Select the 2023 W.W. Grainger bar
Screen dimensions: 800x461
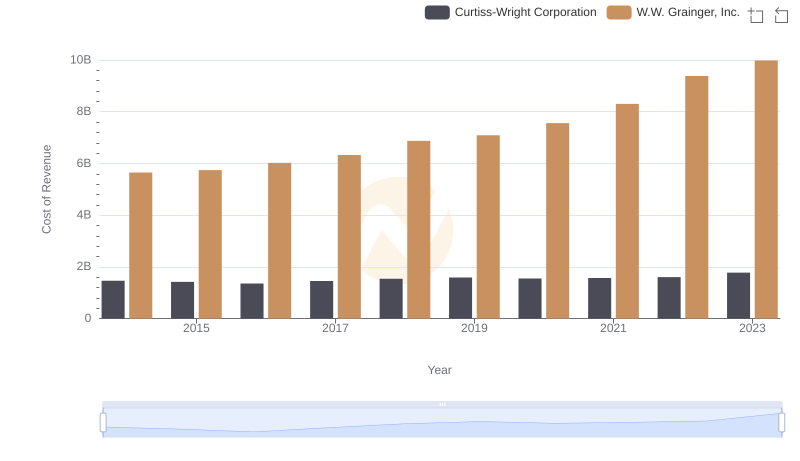[766, 189]
